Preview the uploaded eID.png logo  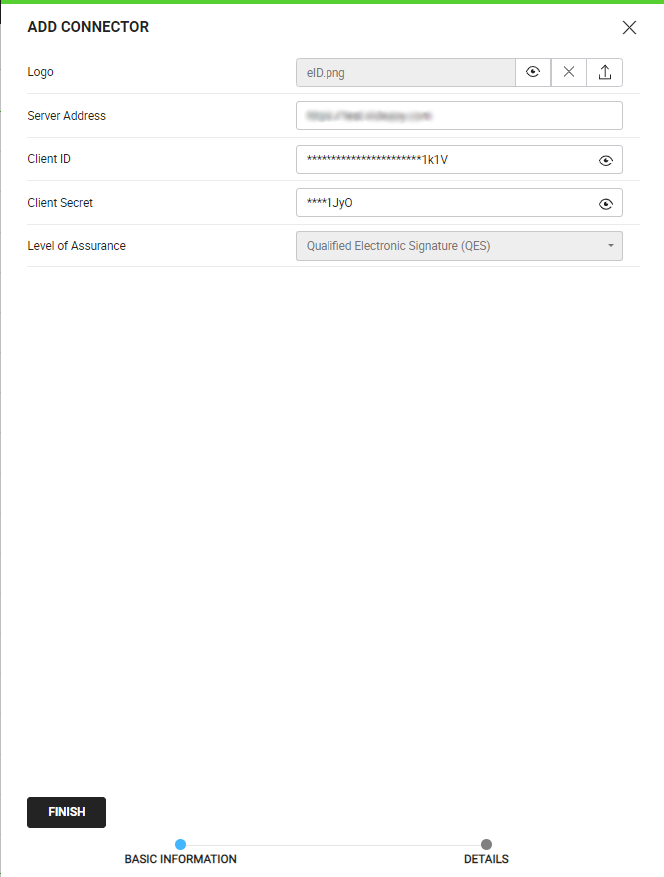(533, 72)
